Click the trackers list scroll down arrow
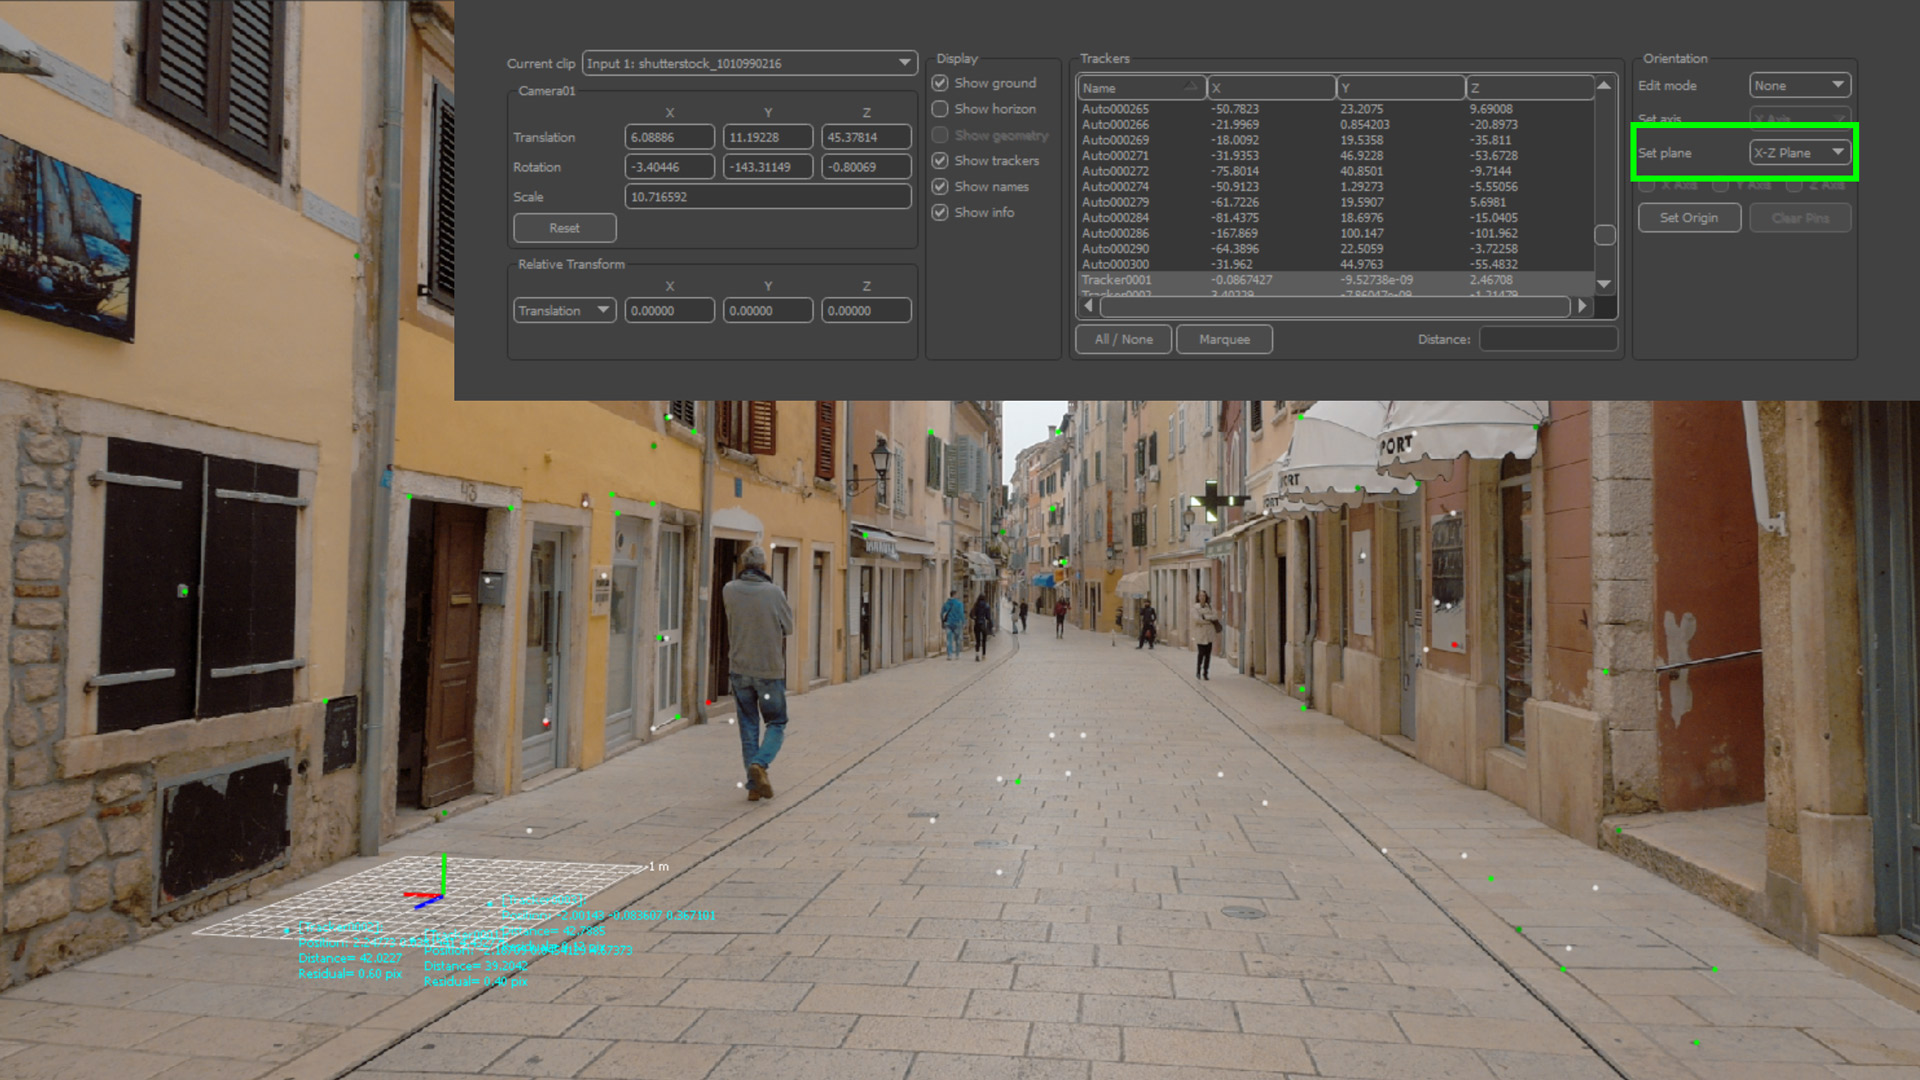The image size is (1920, 1080). pyautogui.click(x=1604, y=284)
